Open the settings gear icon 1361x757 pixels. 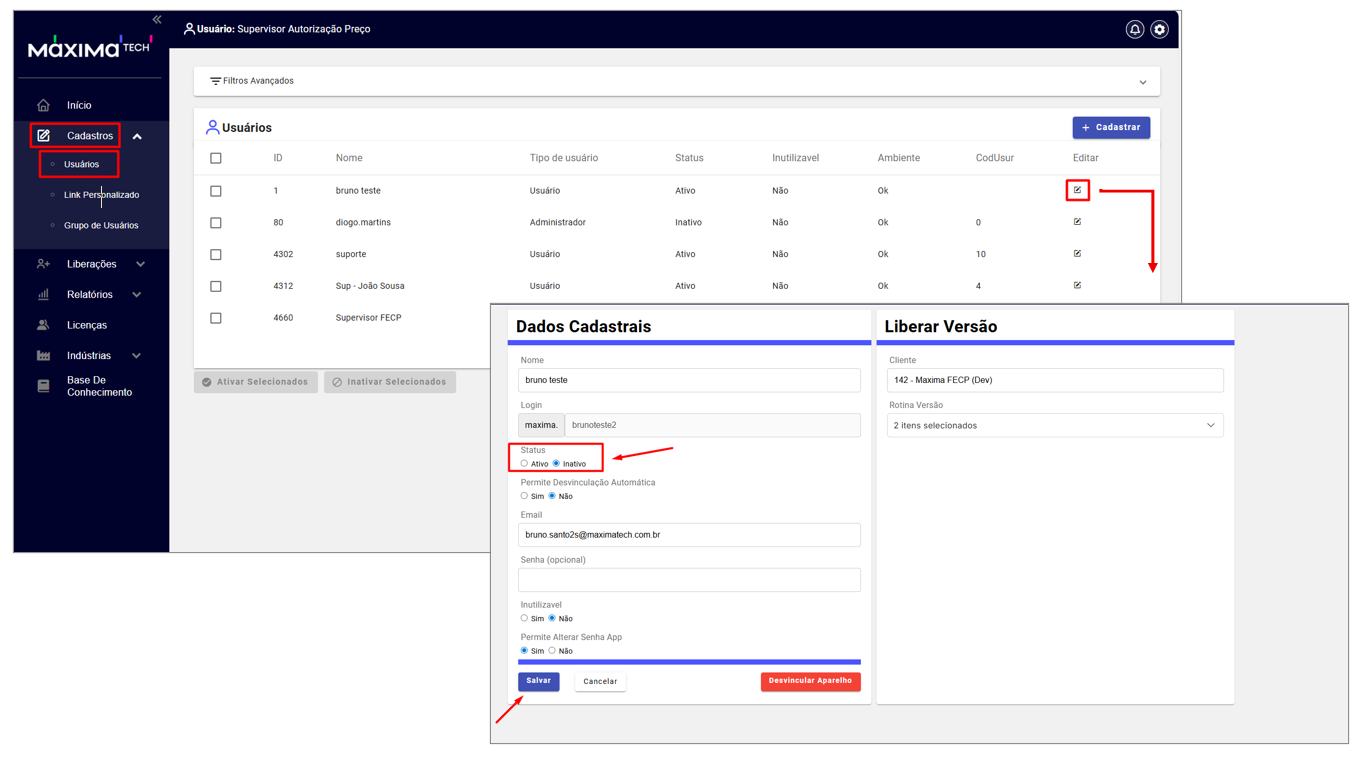pyautogui.click(x=1159, y=30)
